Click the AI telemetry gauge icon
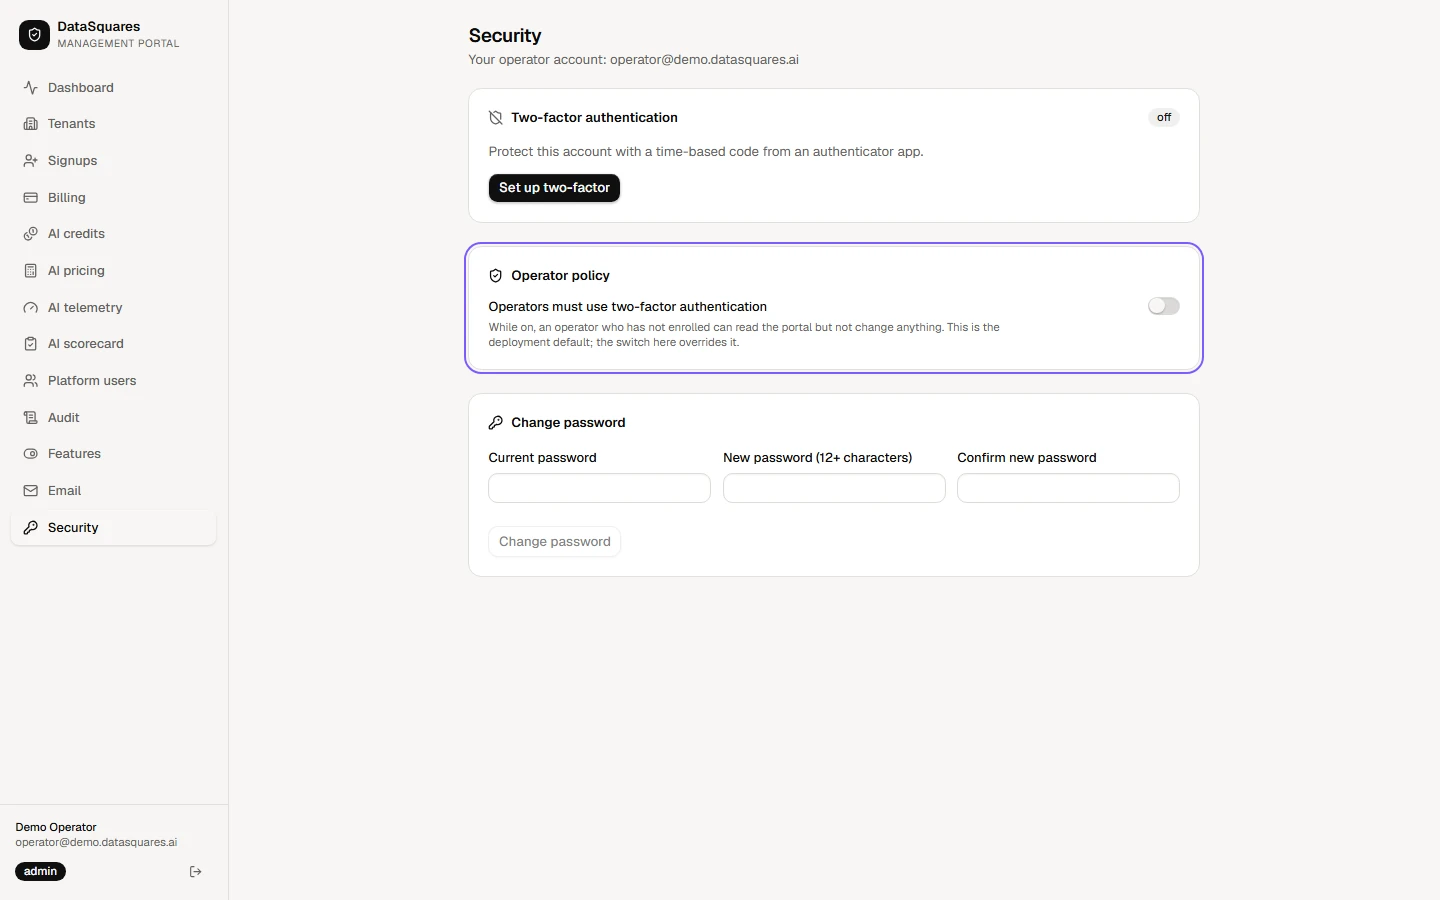The width and height of the screenshot is (1440, 900). click(31, 308)
